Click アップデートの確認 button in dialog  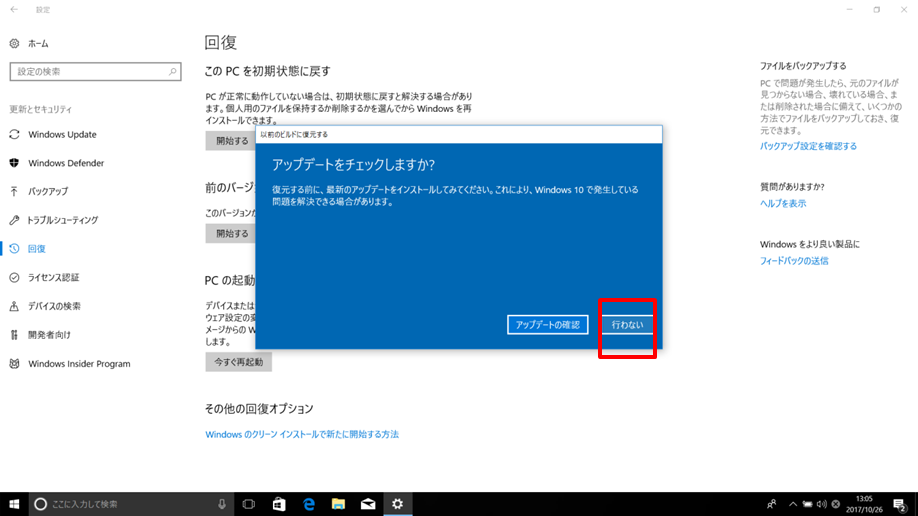point(547,324)
